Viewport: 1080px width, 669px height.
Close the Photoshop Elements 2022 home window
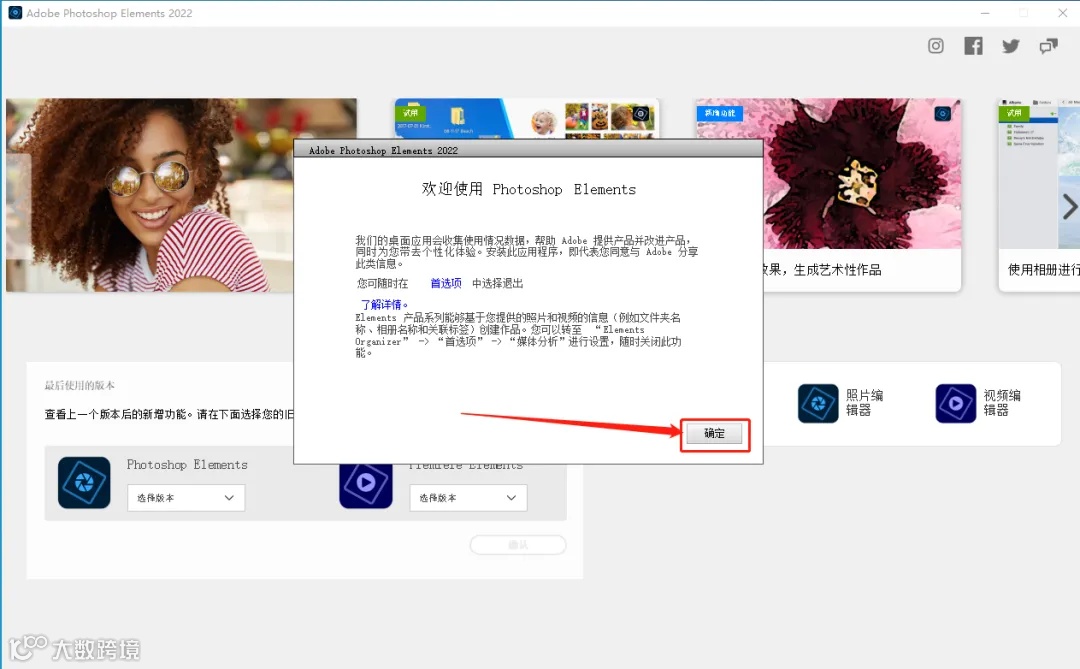pos(1062,12)
